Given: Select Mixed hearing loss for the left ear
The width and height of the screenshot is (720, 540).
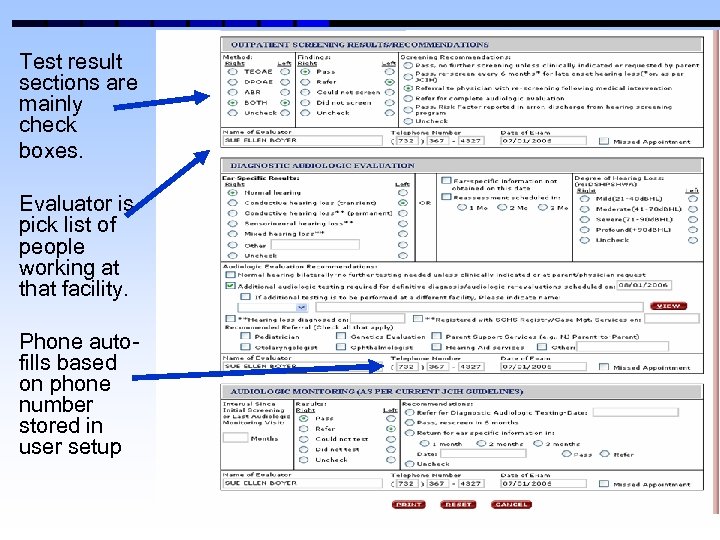Looking at the screenshot, I should [403, 234].
